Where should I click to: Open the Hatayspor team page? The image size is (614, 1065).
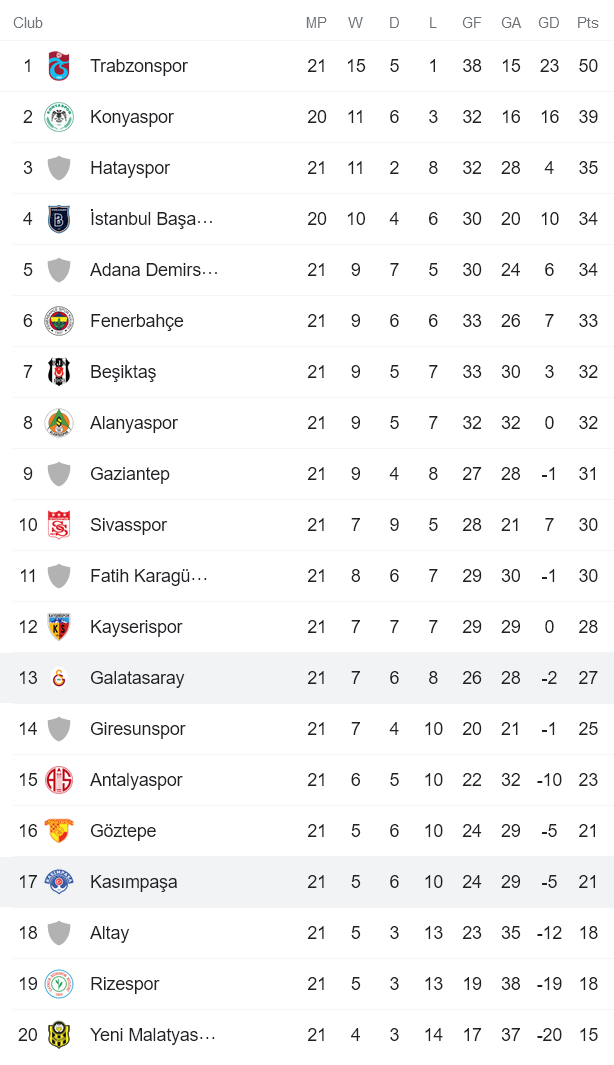click(x=134, y=167)
